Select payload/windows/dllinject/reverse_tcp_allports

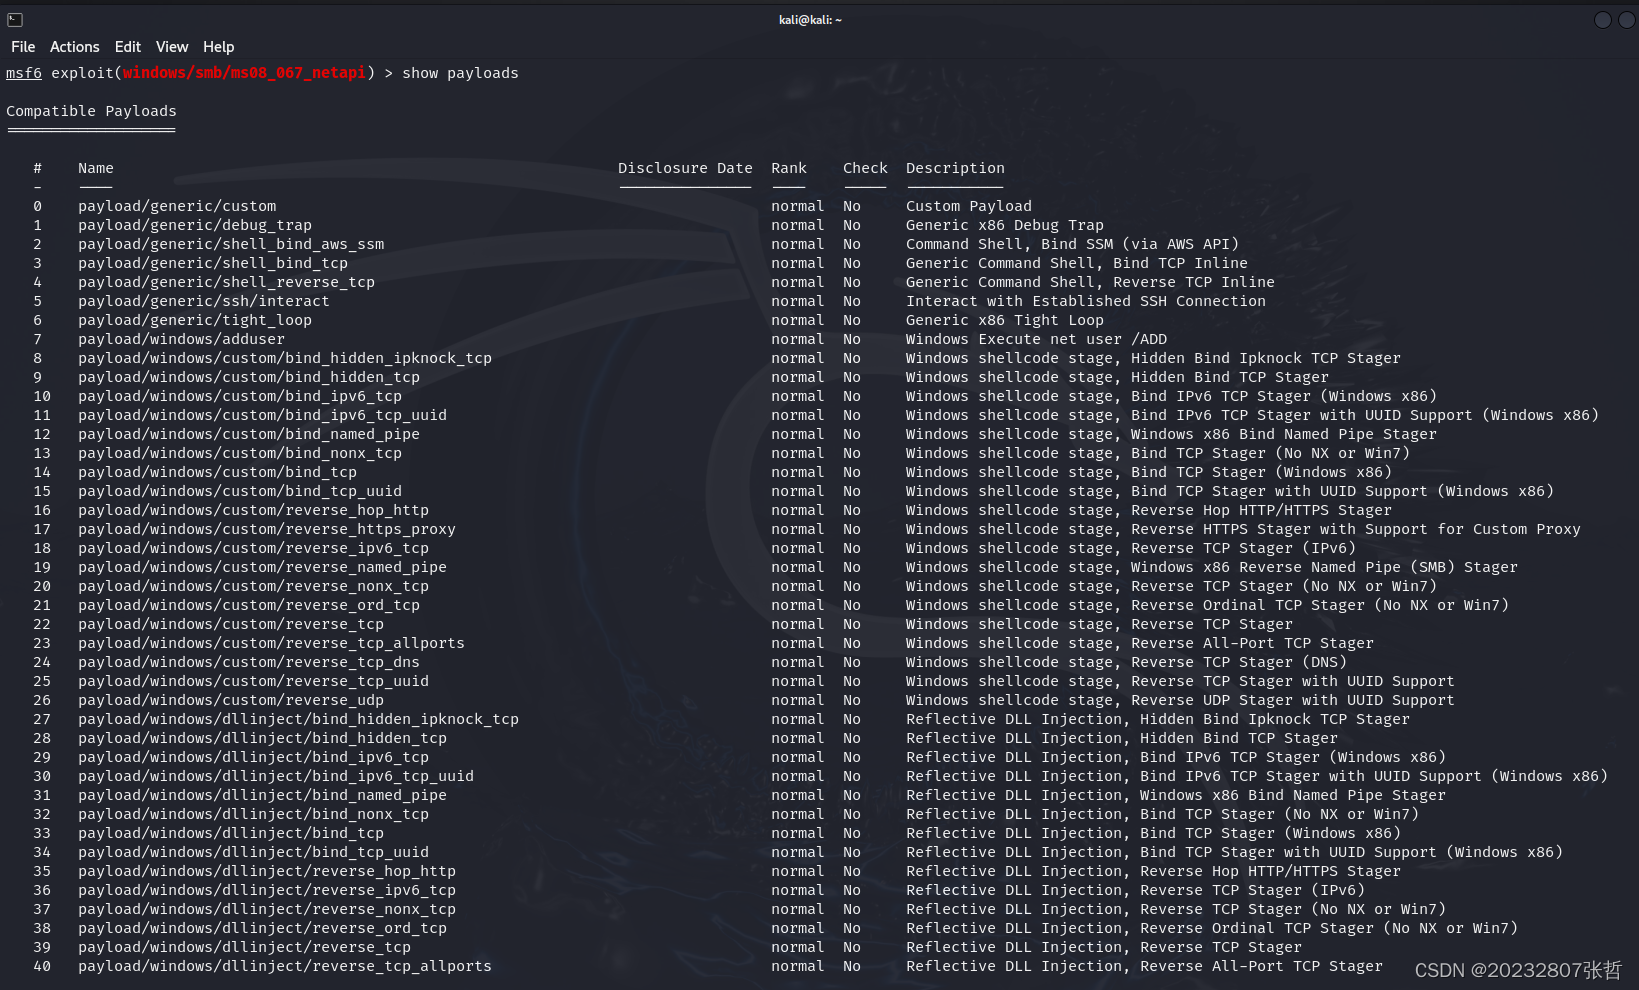click(x=285, y=966)
